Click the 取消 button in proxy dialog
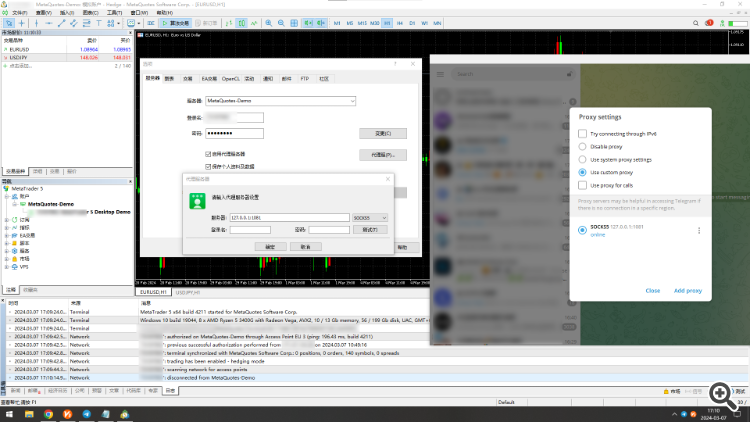This screenshot has height=422, width=750. click(306, 247)
